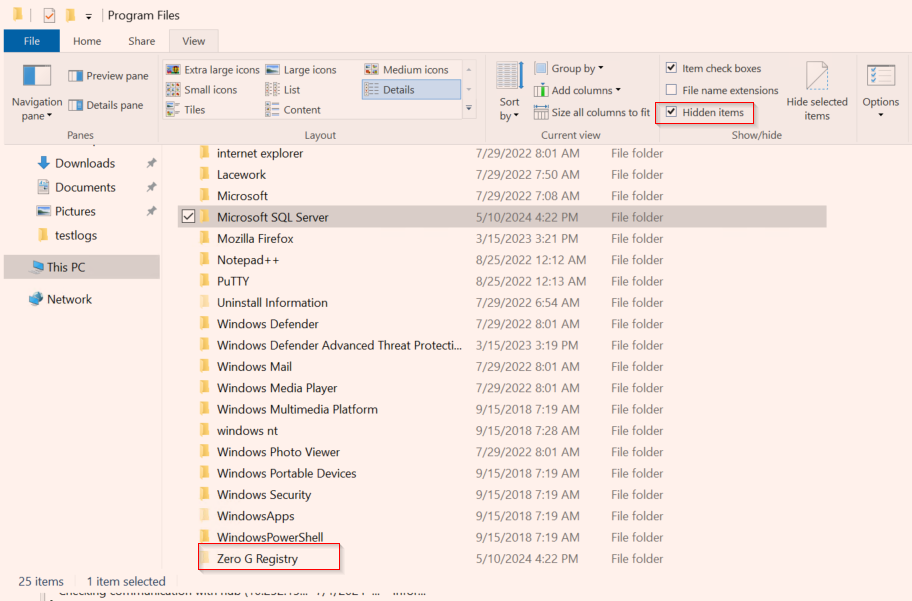Select Windows Defender Advanced Threat Protection folder
Viewport: 912px width, 601px height.
tap(339, 345)
